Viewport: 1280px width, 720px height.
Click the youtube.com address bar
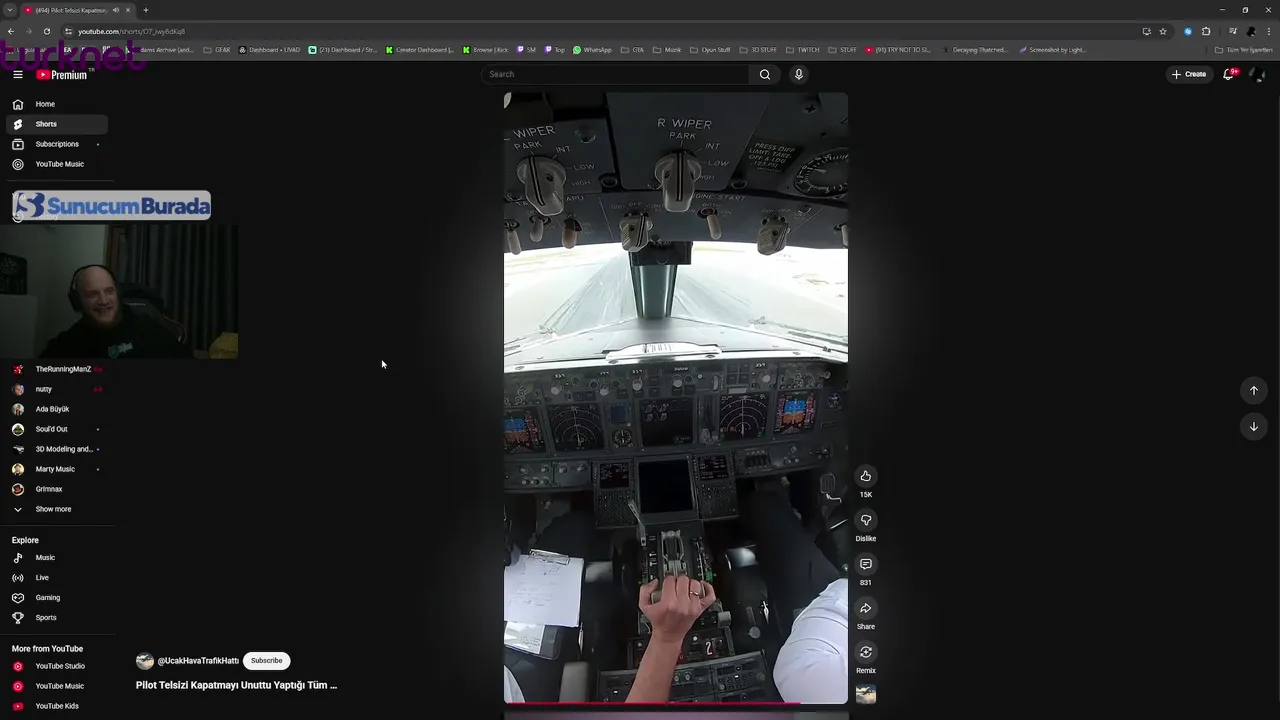(600, 31)
